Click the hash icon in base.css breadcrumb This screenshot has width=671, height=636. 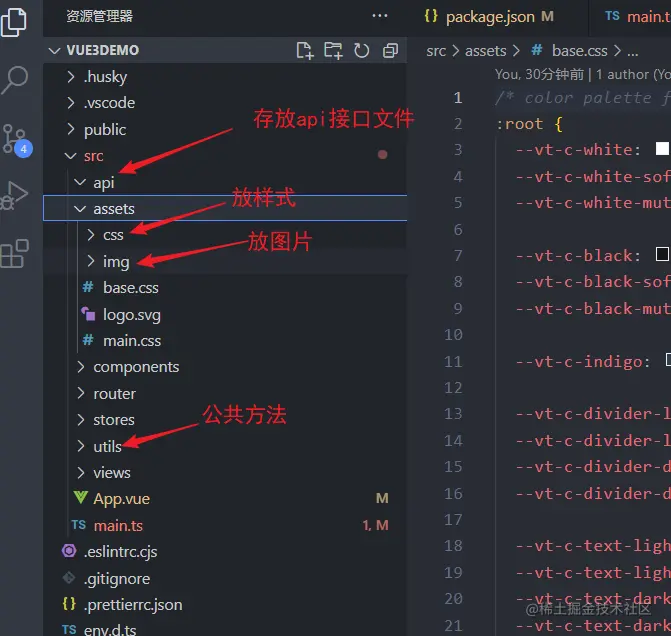[x=537, y=51]
